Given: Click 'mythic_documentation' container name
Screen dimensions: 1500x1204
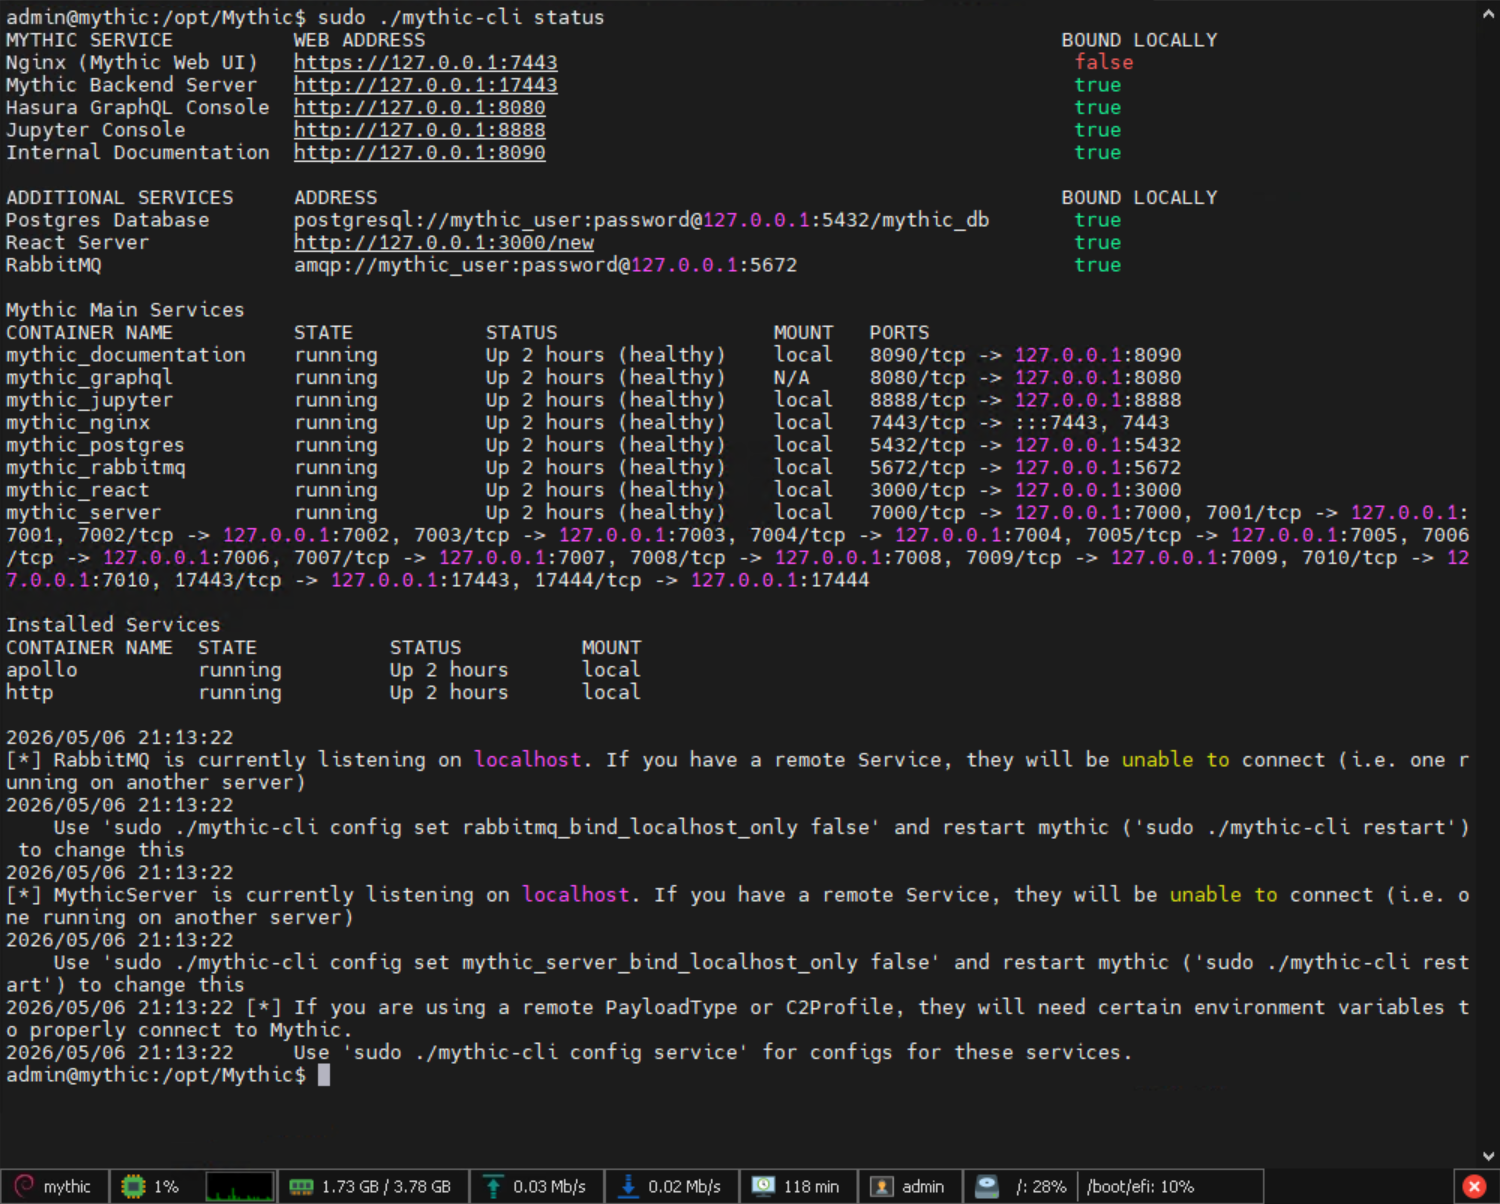Looking at the screenshot, I should point(125,355).
